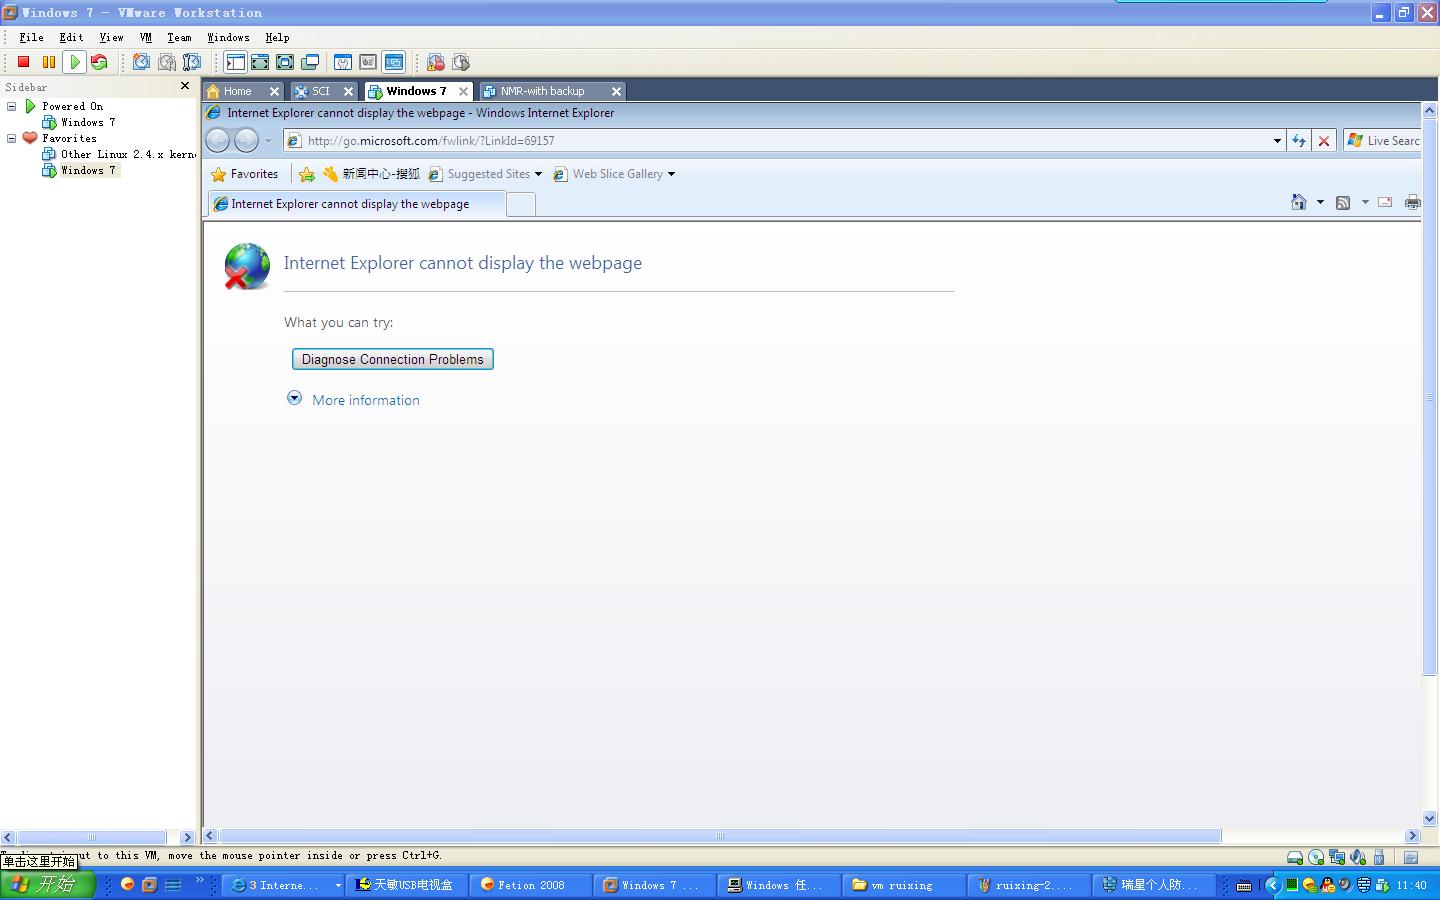Refresh the page in Internet Explorer
The width and height of the screenshot is (1440, 900).
pyautogui.click(x=1298, y=141)
